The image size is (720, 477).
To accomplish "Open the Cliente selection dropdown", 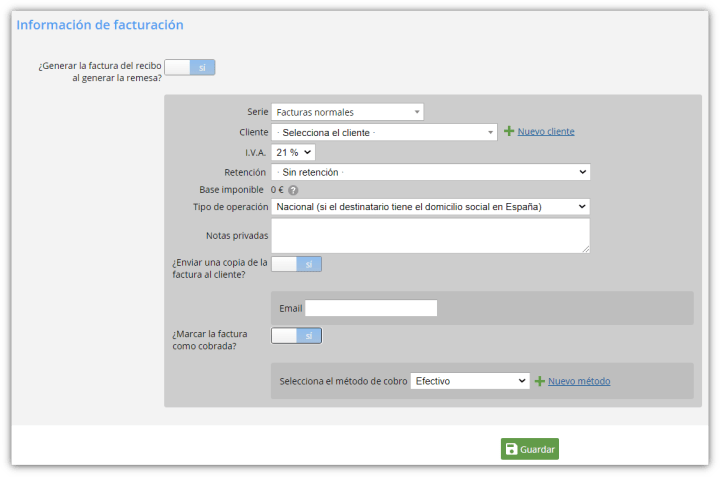I will pyautogui.click(x=384, y=132).
